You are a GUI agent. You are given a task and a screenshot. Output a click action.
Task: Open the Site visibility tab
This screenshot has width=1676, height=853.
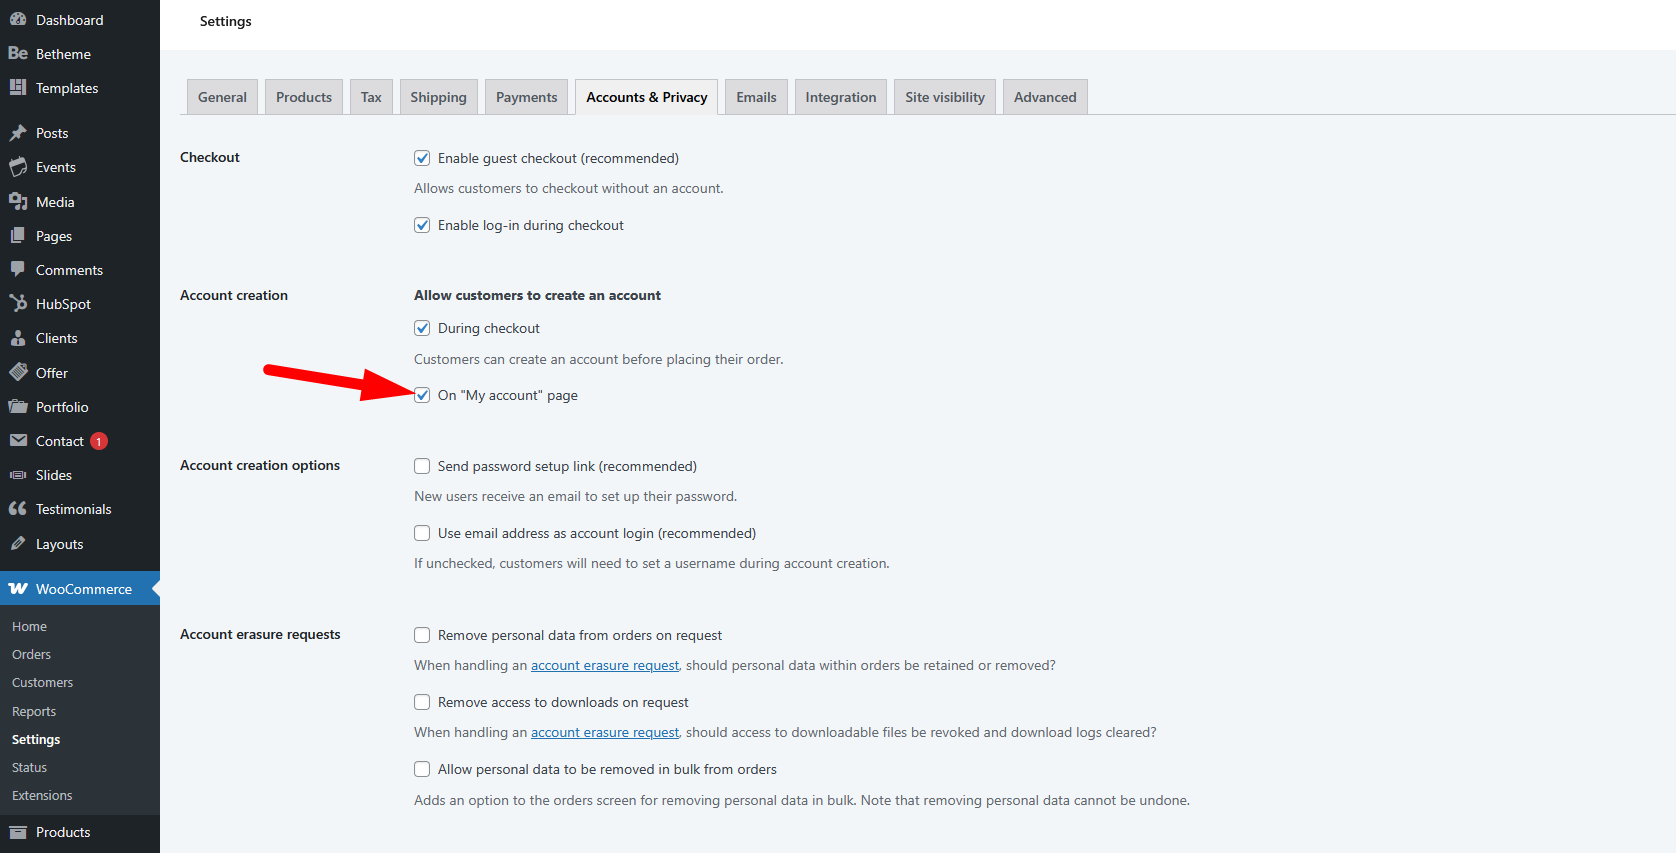click(944, 97)
